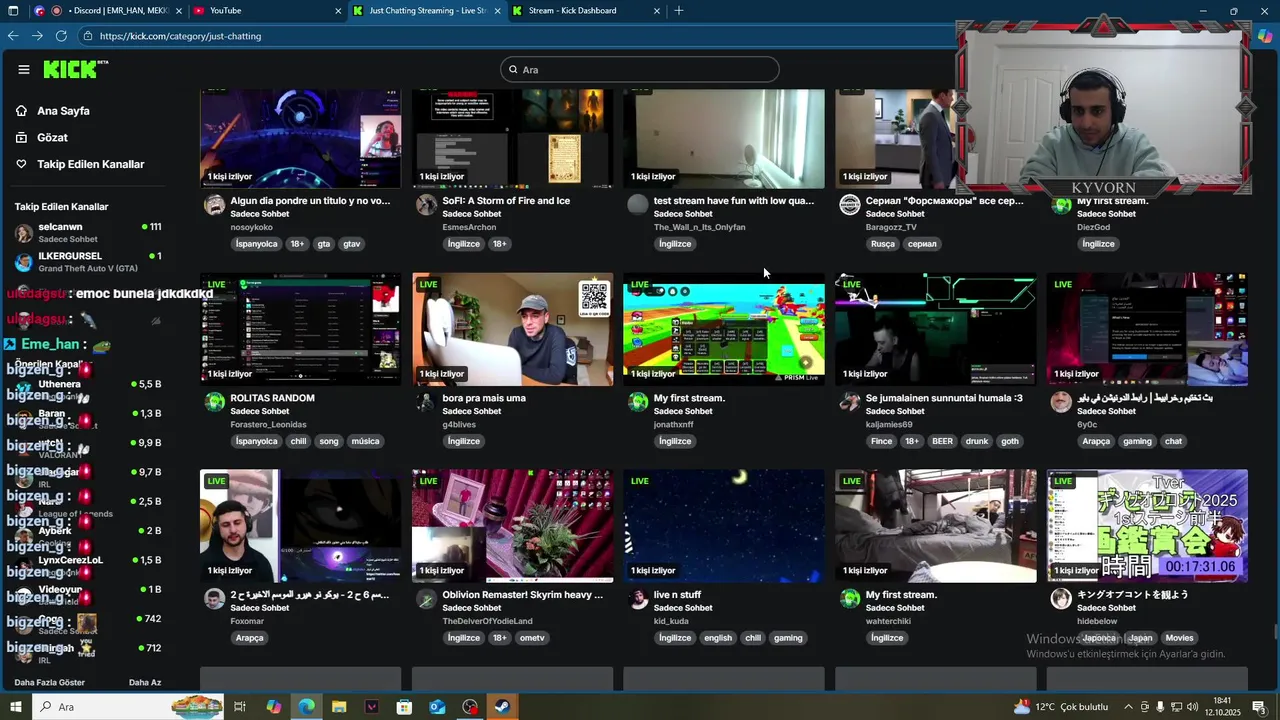Open Forastero_Leonidas channel avatar
This screenshot has width=1280, height=720.
tap(214, 402)
